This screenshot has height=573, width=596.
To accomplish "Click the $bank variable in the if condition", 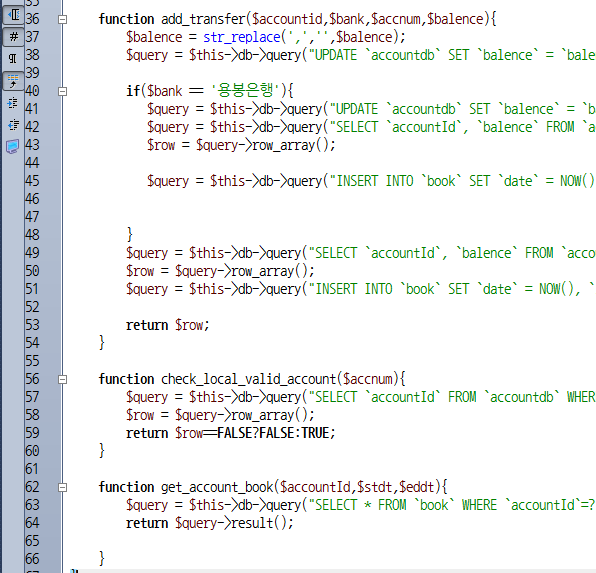I will coord(165,91).
